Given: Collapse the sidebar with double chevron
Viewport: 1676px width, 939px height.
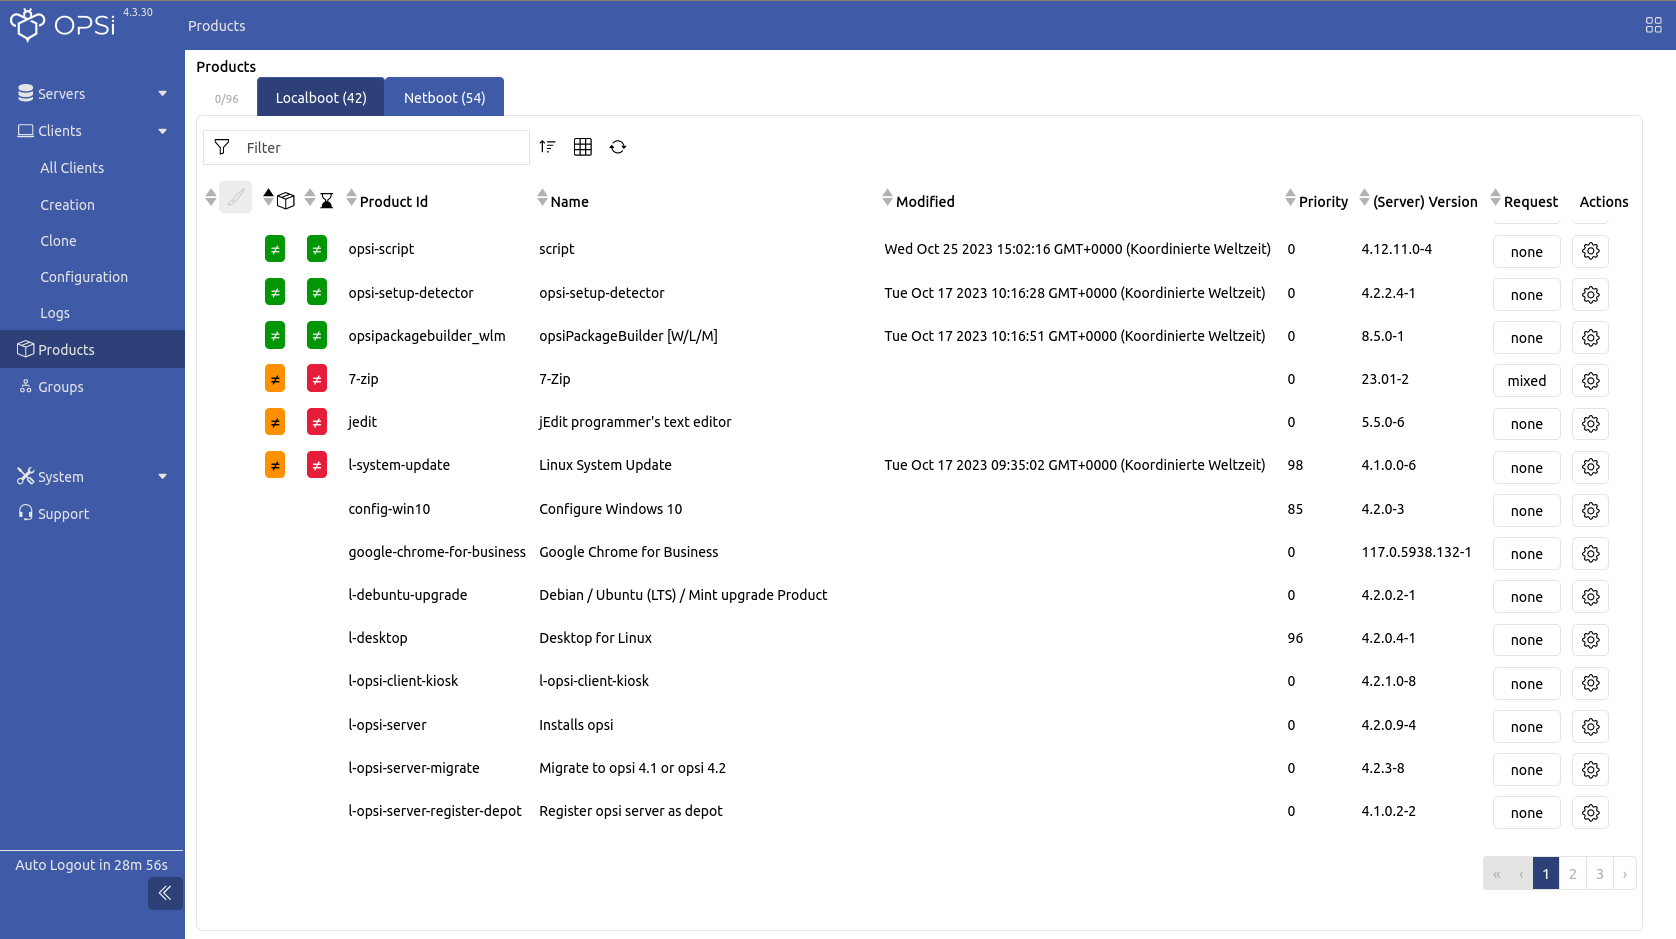Looking at the screenshot, I should (x=165, y=893).
